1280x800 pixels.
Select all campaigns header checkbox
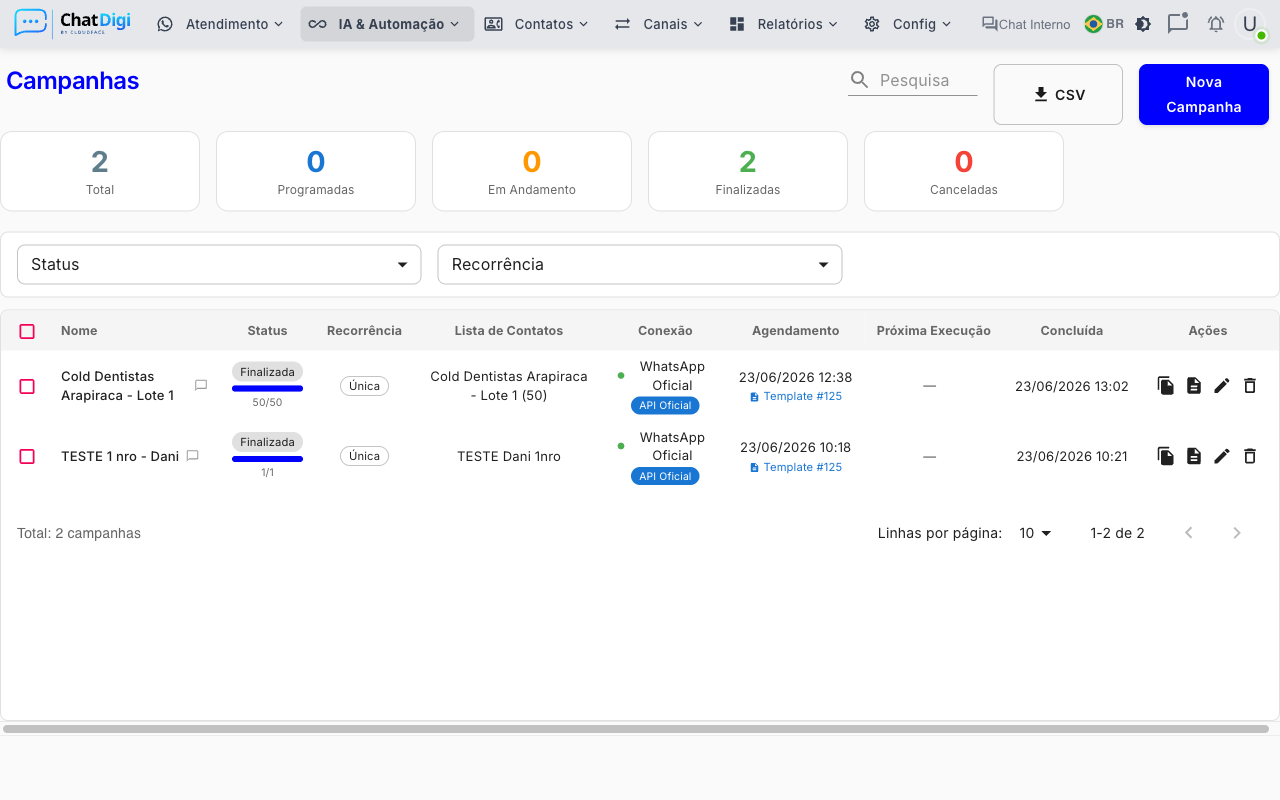click(x=27, y=331)
